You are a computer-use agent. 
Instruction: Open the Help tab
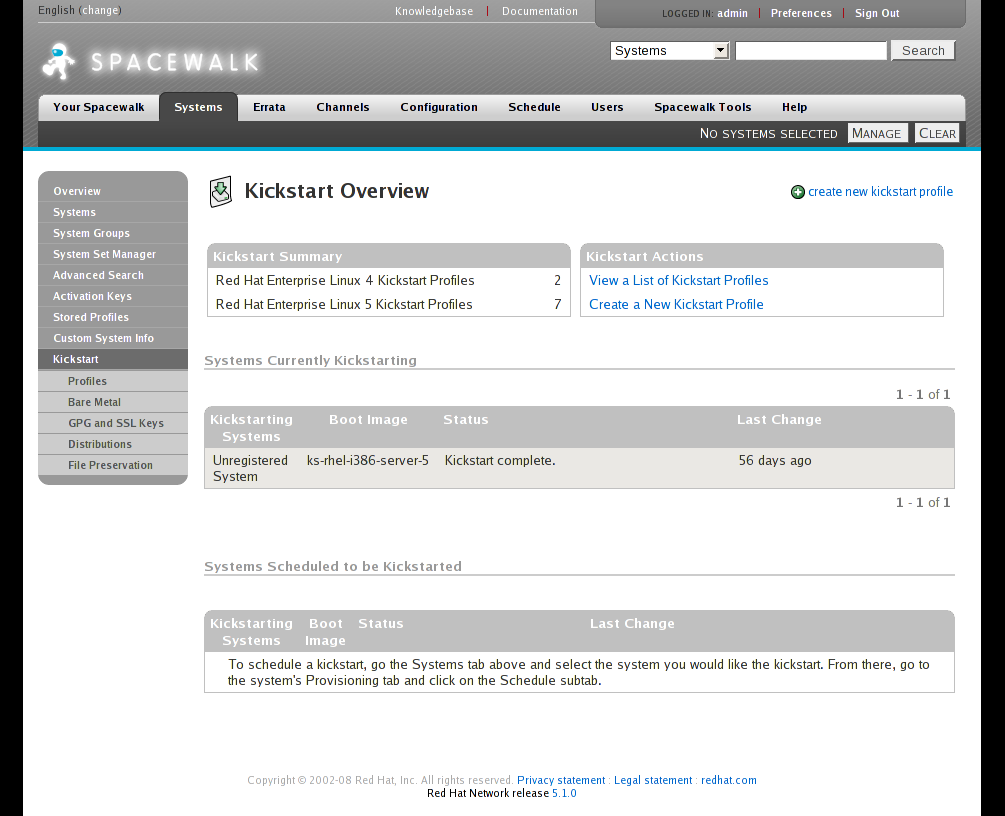coord(794,107)
